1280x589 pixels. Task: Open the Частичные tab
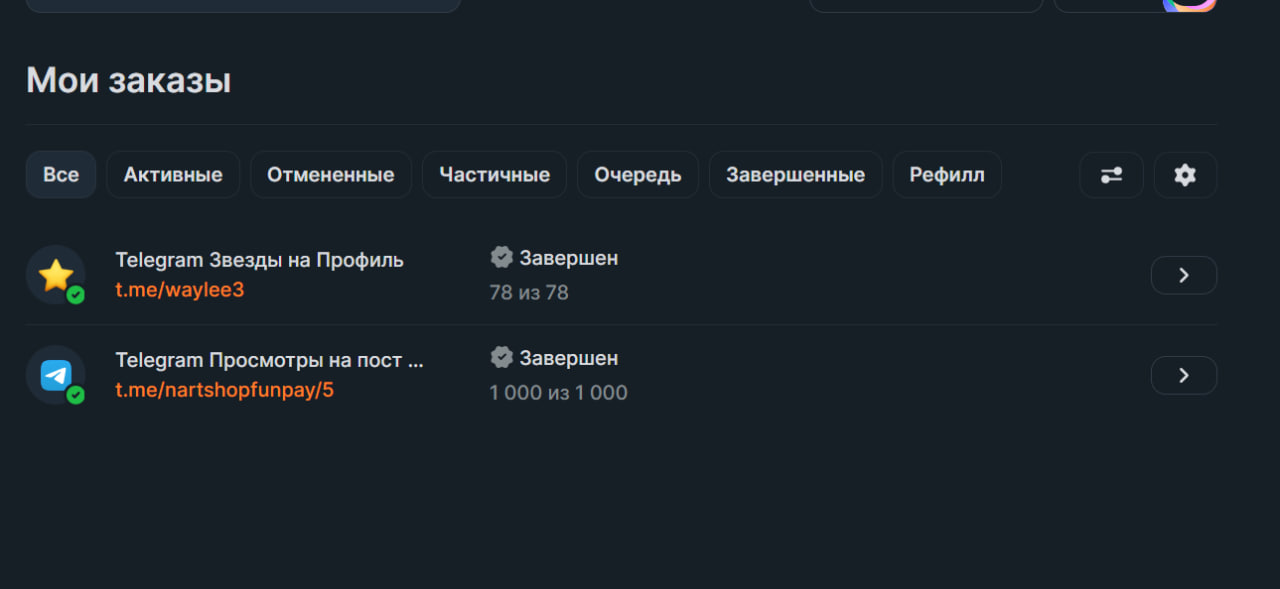[494, 175]
